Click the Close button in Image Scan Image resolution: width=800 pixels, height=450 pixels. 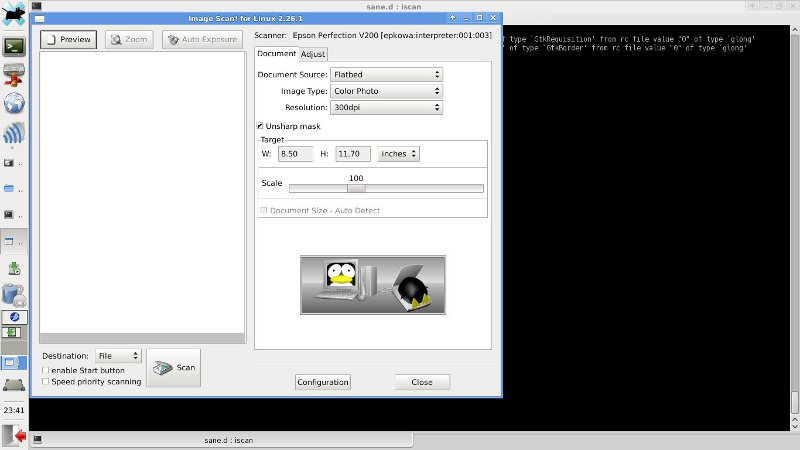(422, 382)
